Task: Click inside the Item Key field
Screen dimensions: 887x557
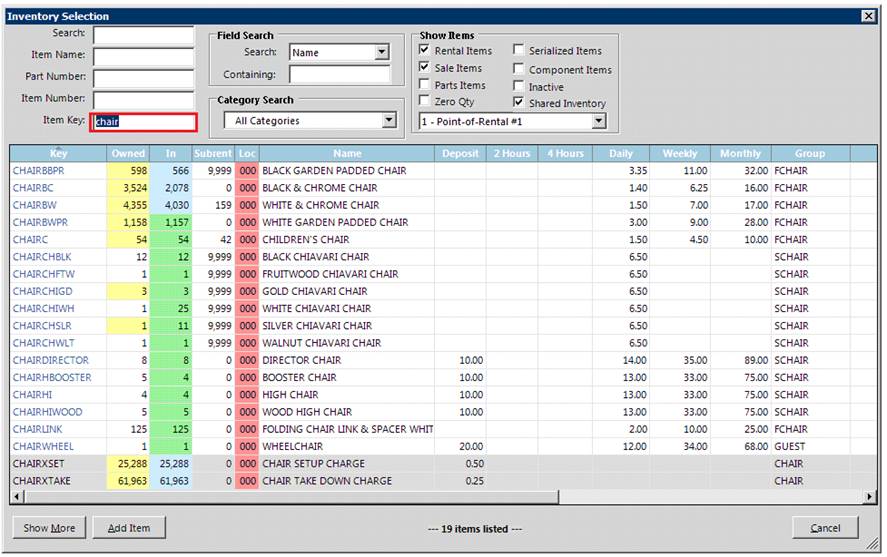Action: (x=144, y=122)
